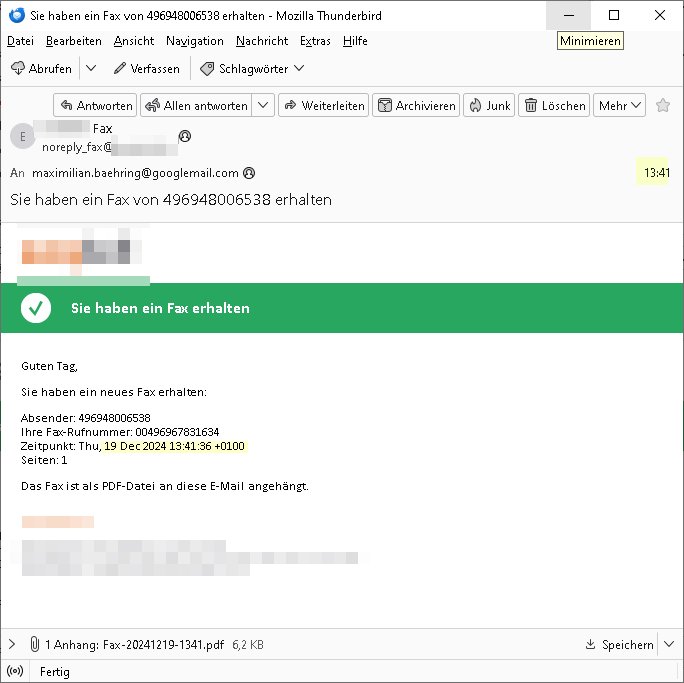This screenshot has height=683, width=684.
Task: Open the Nachricht menu
Action: coord(262,41)
